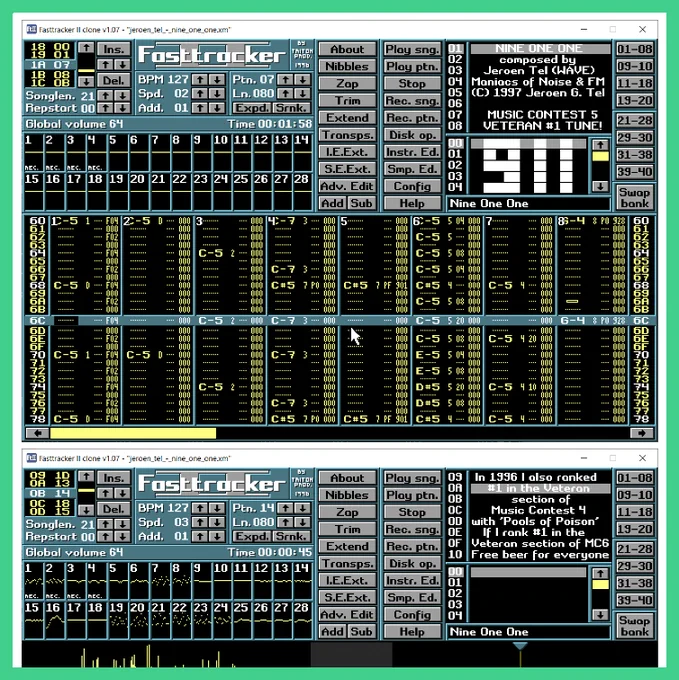The image size is (679, 680).
Task: Click yellow channel scrollbar thumb in top window
Action: (x=133, y=433)
